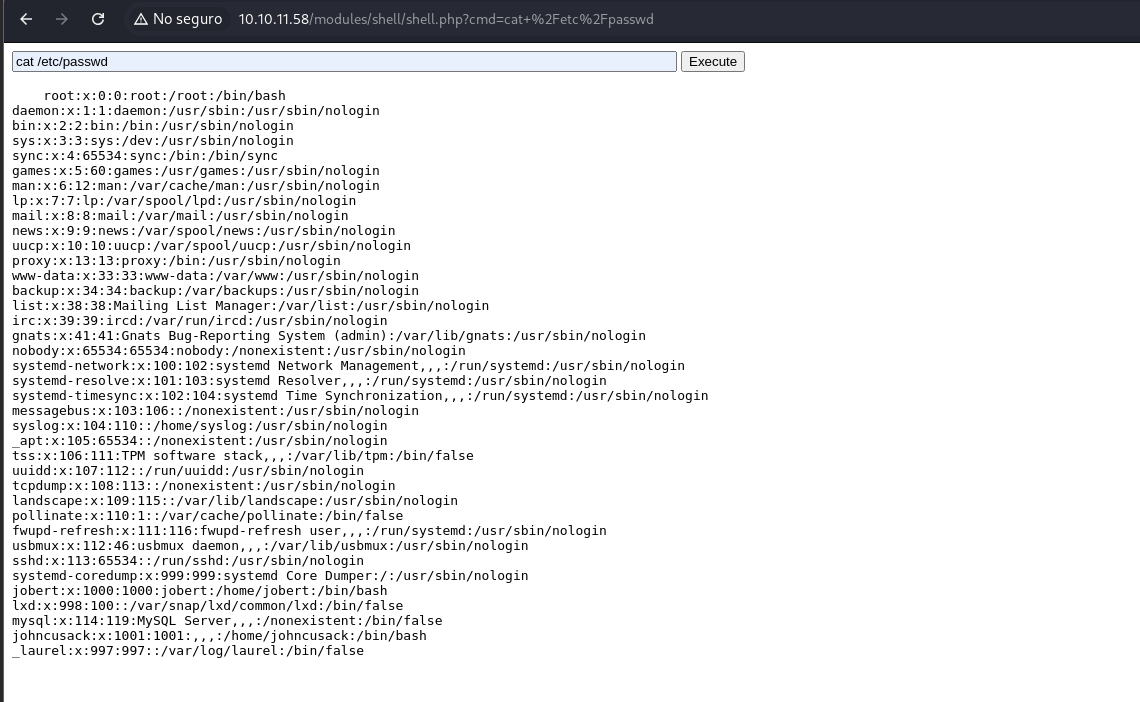1140x702 pixels.
Task: Reload the shell.php page
Action: click(98, 19)
